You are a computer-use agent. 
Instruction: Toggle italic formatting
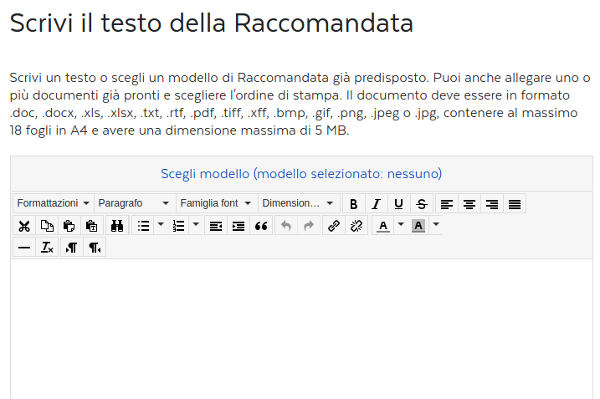coord(376,204)
